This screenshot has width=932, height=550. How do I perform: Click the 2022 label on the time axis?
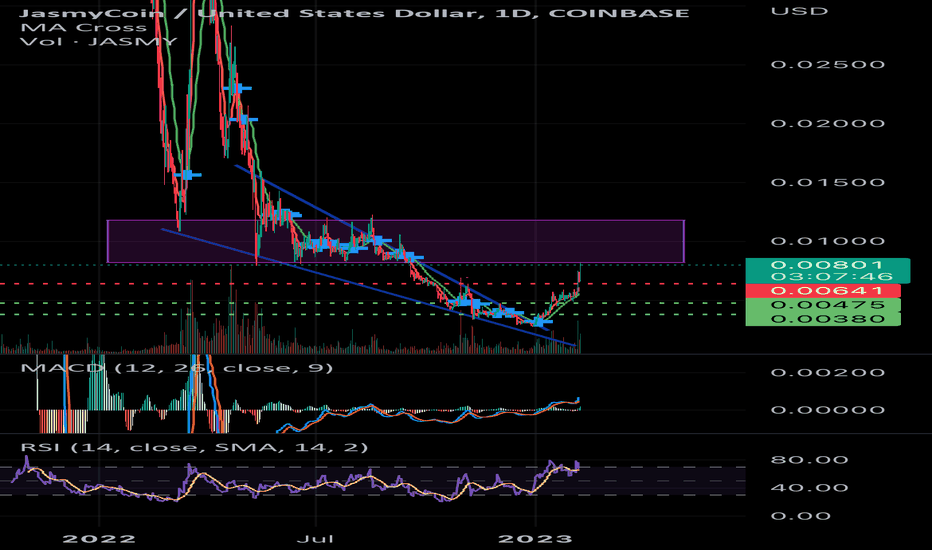(x=99, y=539)
